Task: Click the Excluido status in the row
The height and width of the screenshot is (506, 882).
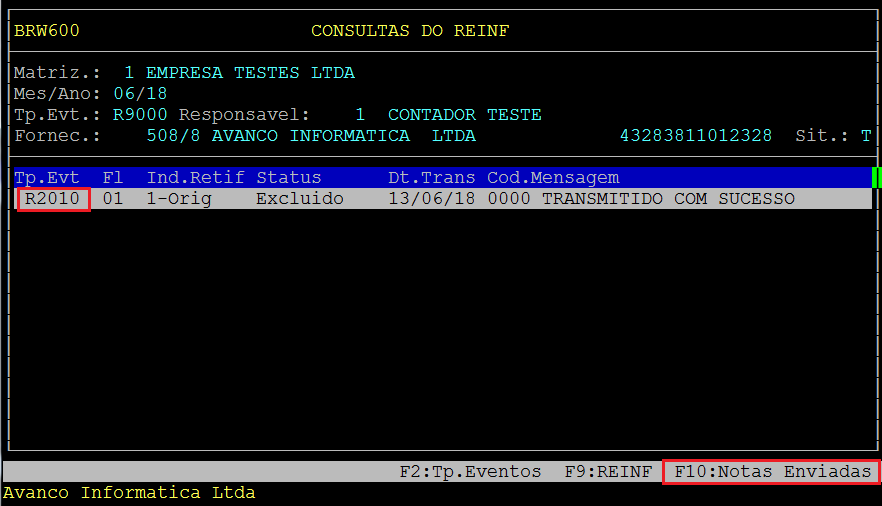Action: (299, 199)
